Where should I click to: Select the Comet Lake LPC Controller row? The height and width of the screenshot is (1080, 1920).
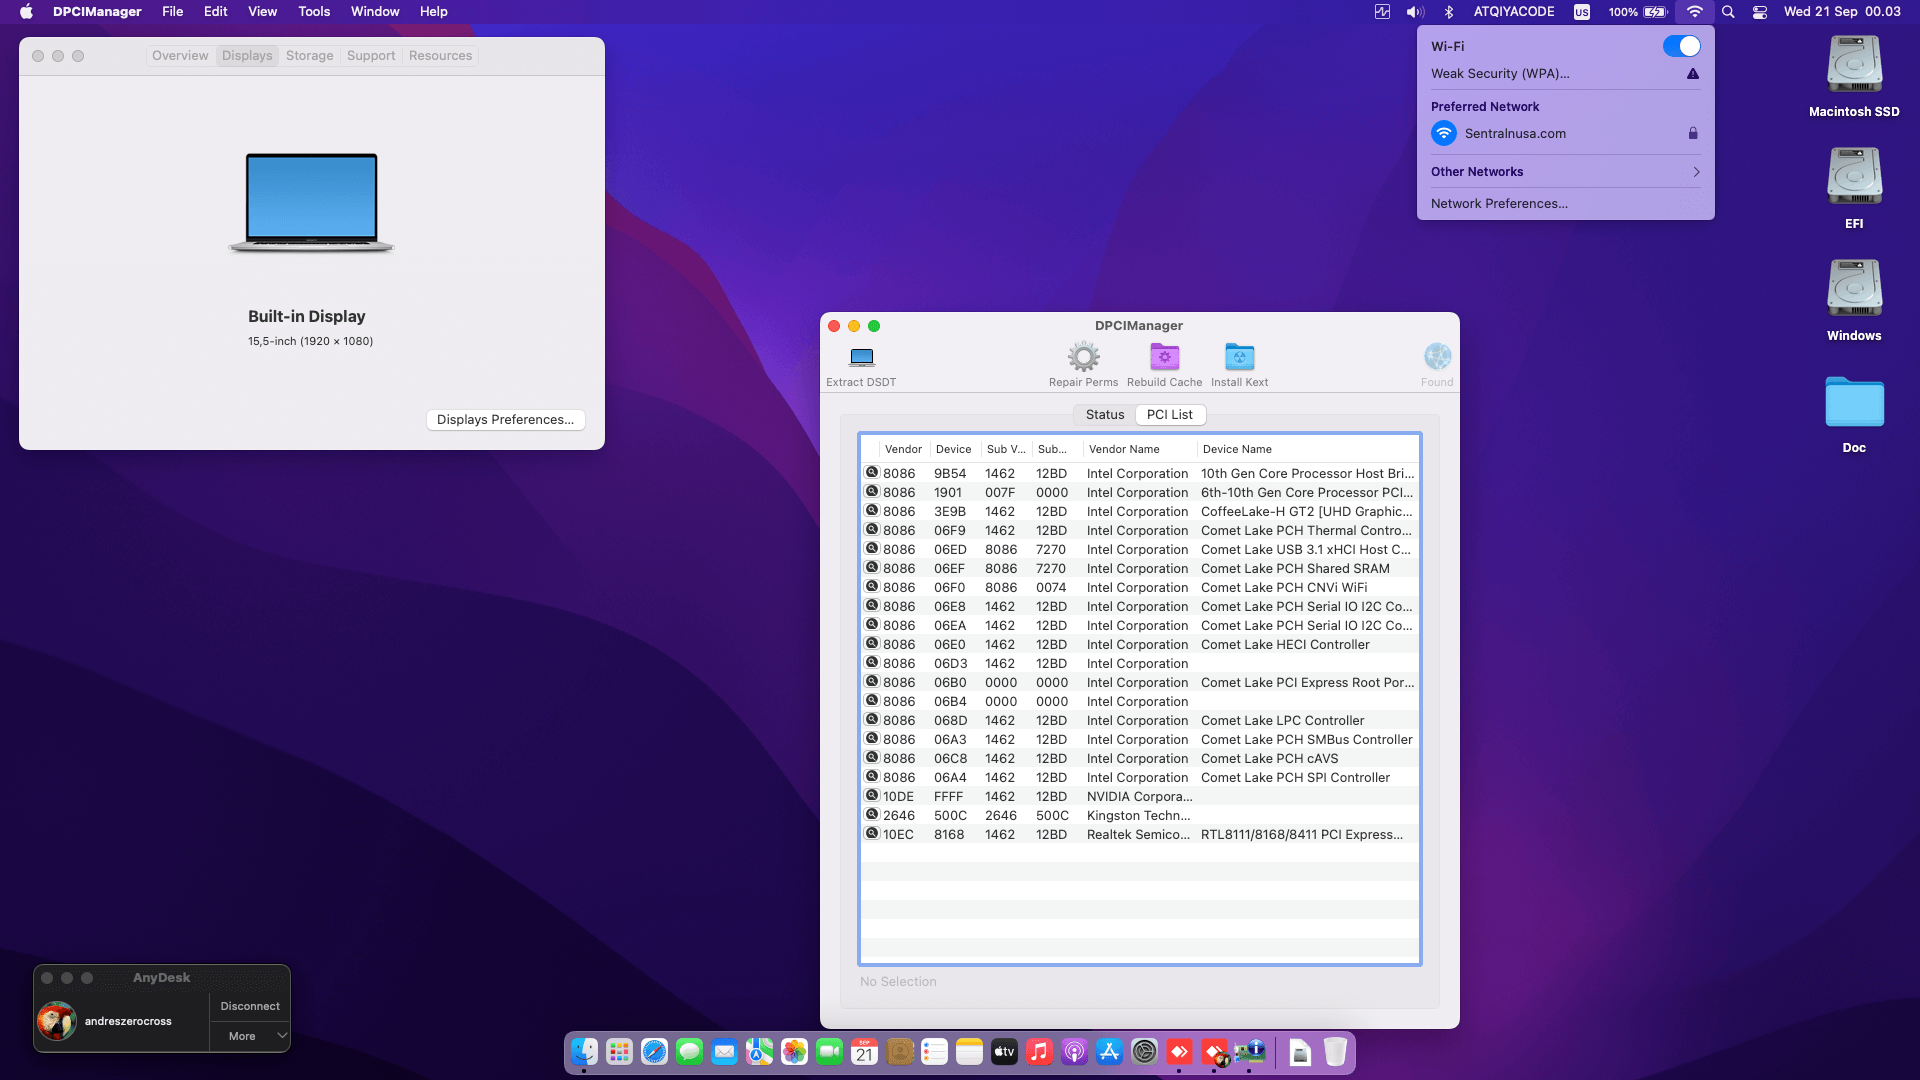(x=1140, y=720)
